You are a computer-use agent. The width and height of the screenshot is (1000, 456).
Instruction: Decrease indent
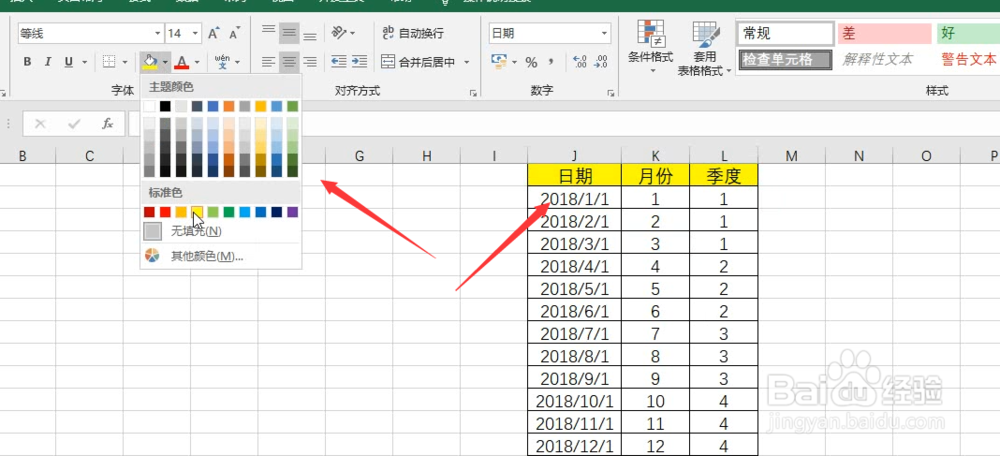click(x=339, y=62)
